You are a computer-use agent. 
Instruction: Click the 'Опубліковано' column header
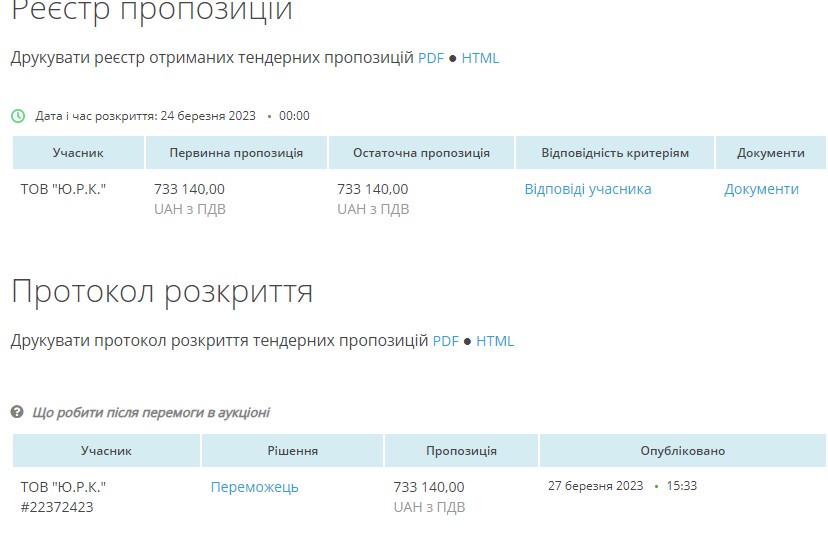682,451
